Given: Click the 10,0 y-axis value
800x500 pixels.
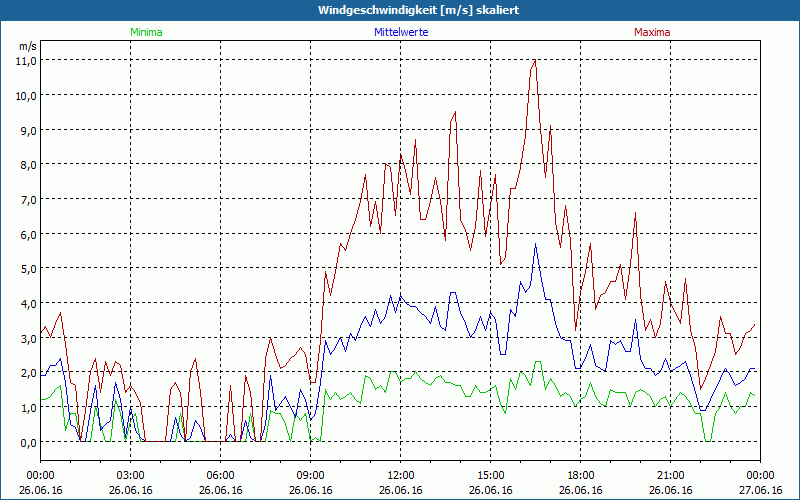Looking at the screenshot, I should pyautogui.click(x=26, y=95).
